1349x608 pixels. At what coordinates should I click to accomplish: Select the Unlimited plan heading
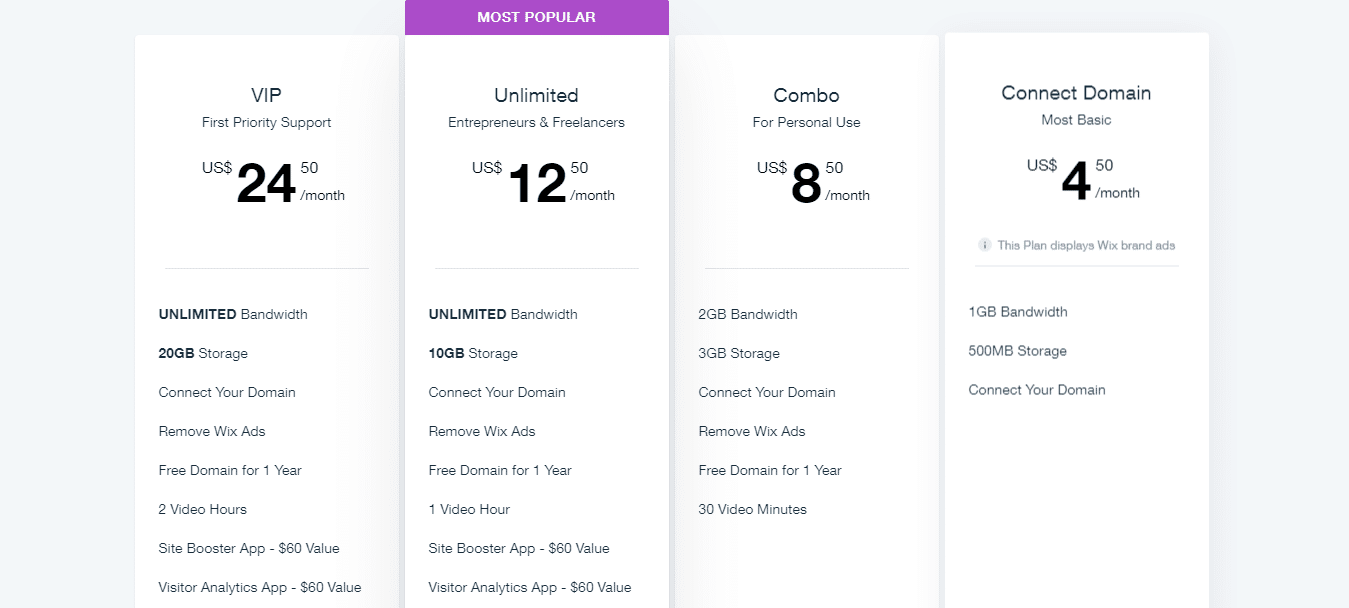point(536,95)
